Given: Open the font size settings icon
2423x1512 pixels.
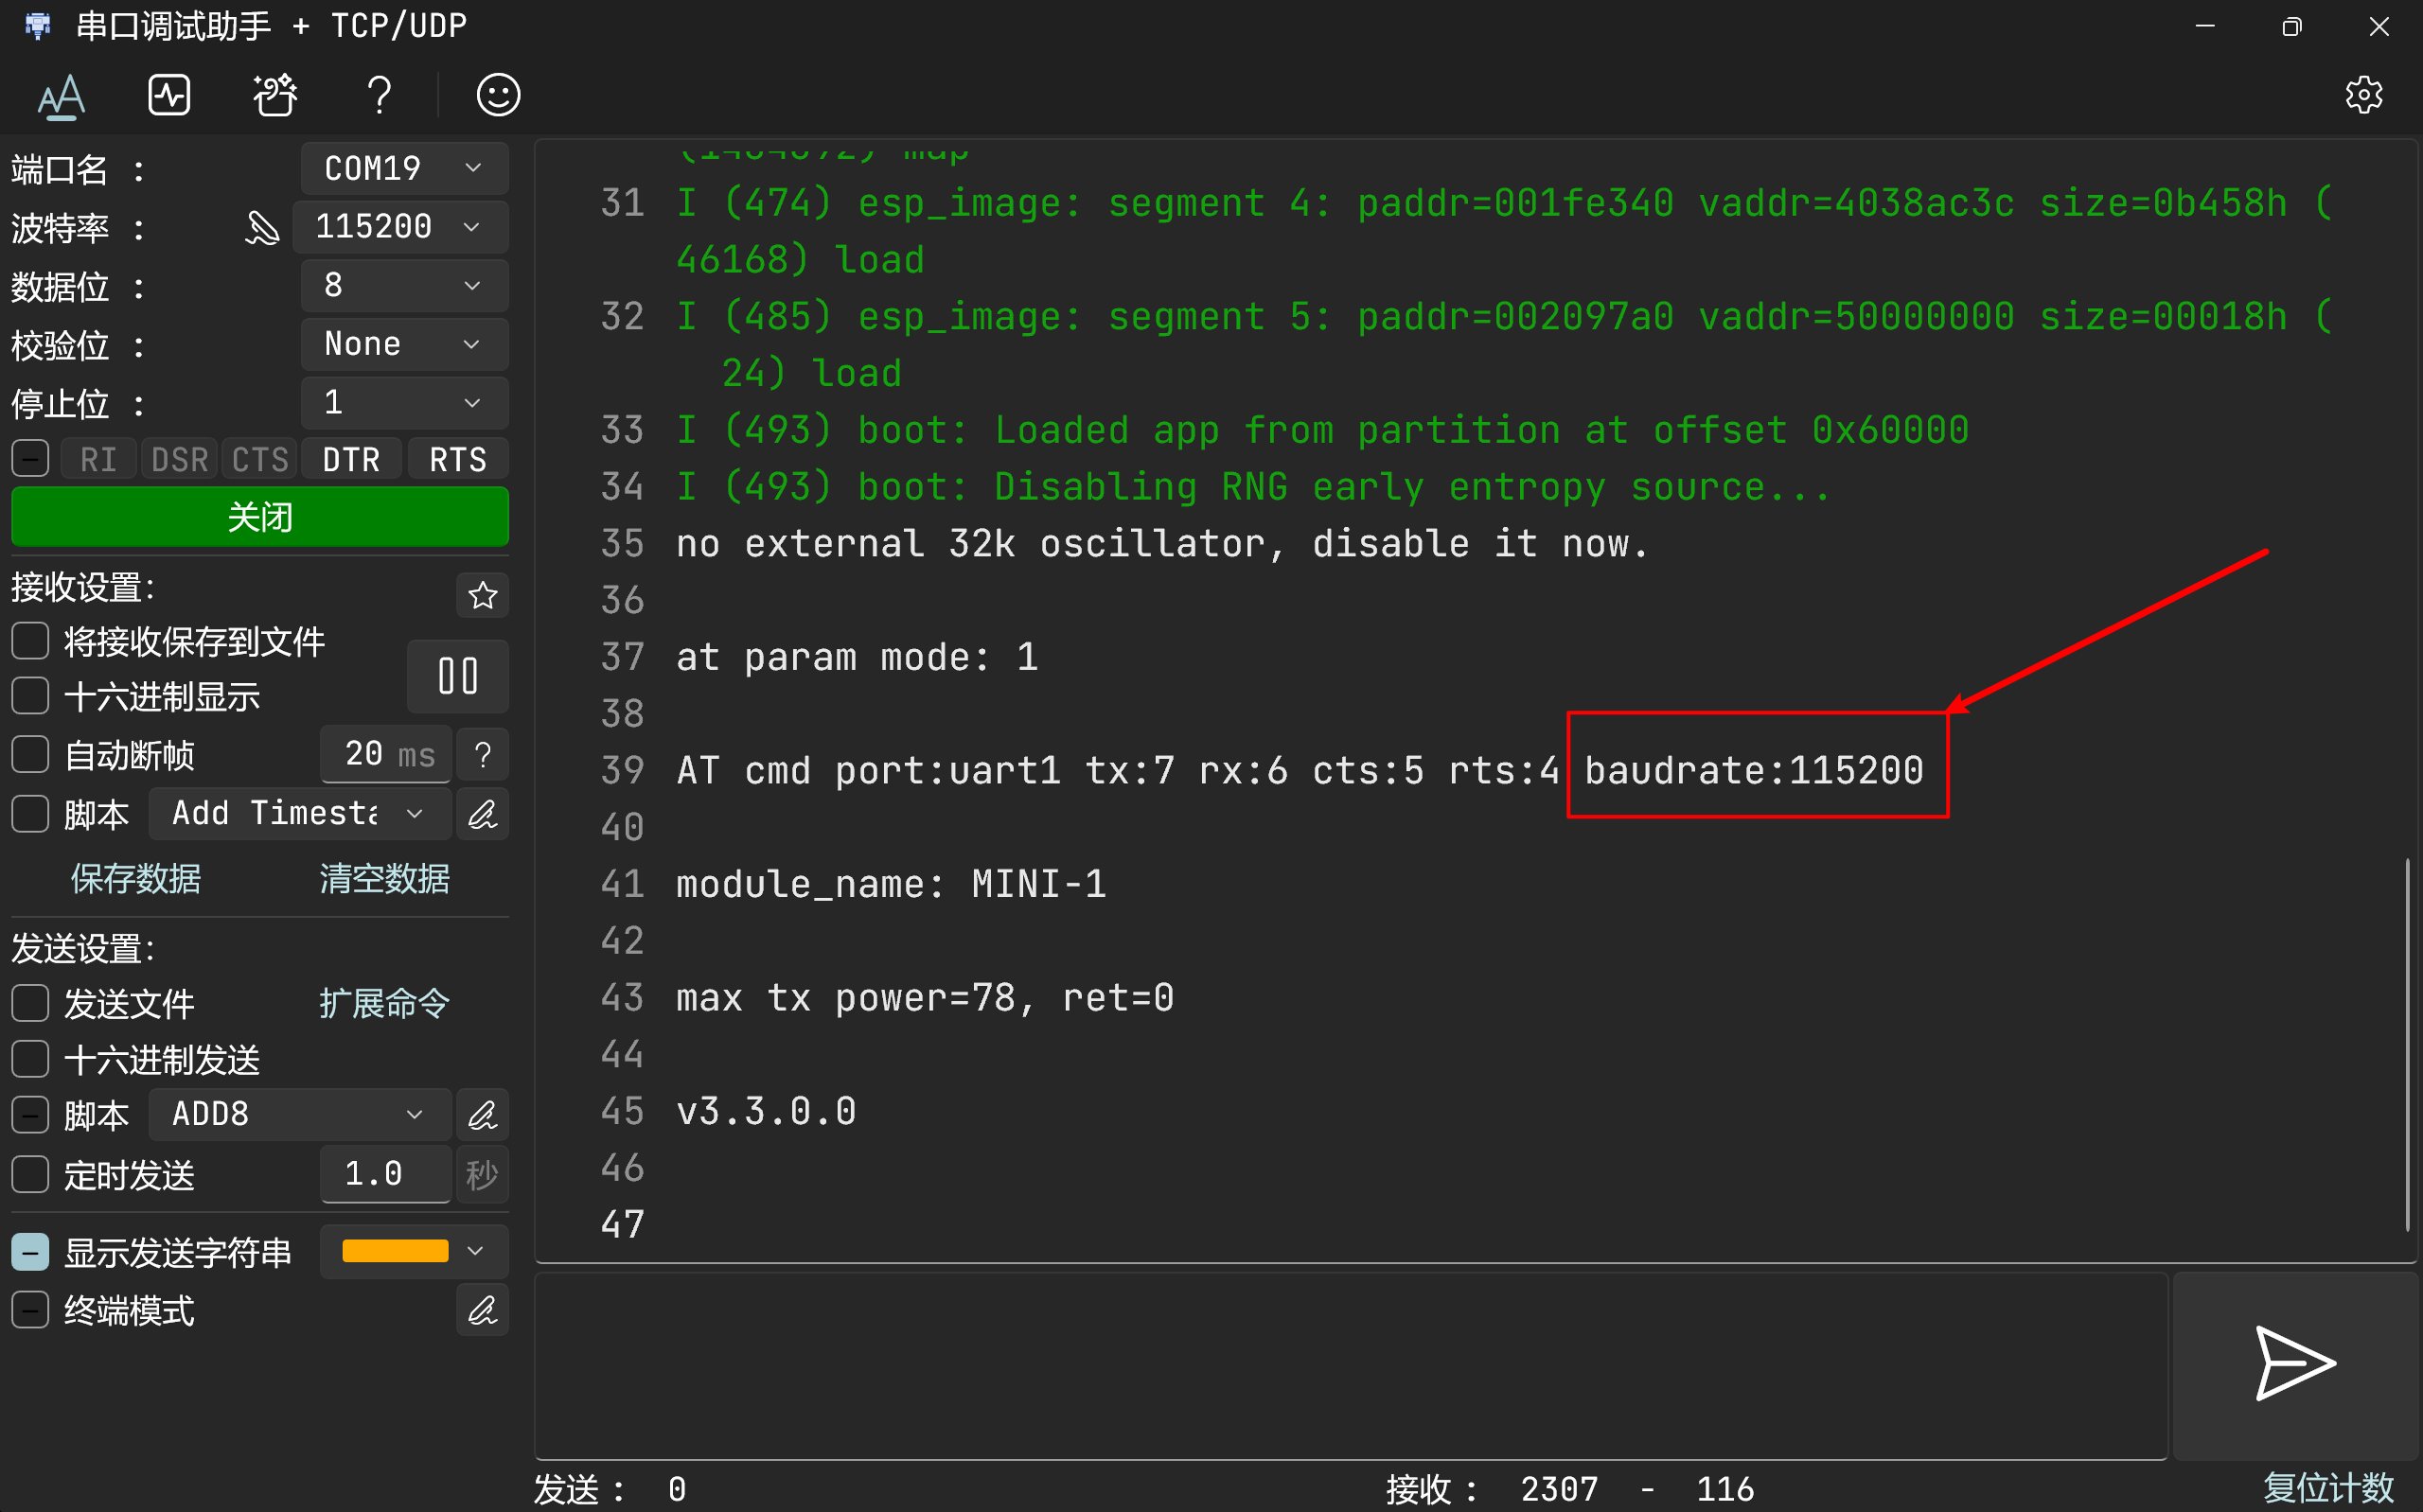Looking at the screenshot, I should point(61,96).
